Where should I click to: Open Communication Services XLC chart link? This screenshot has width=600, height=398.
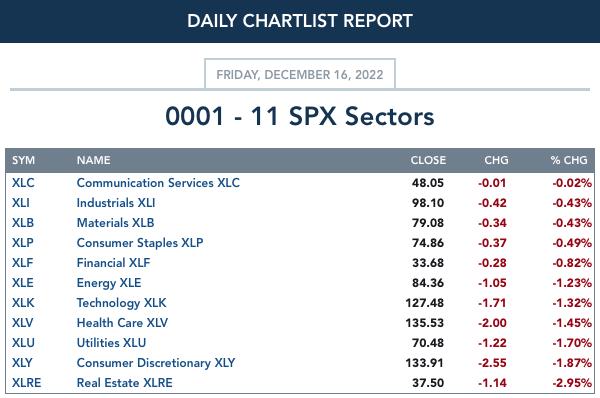(158, 183)
